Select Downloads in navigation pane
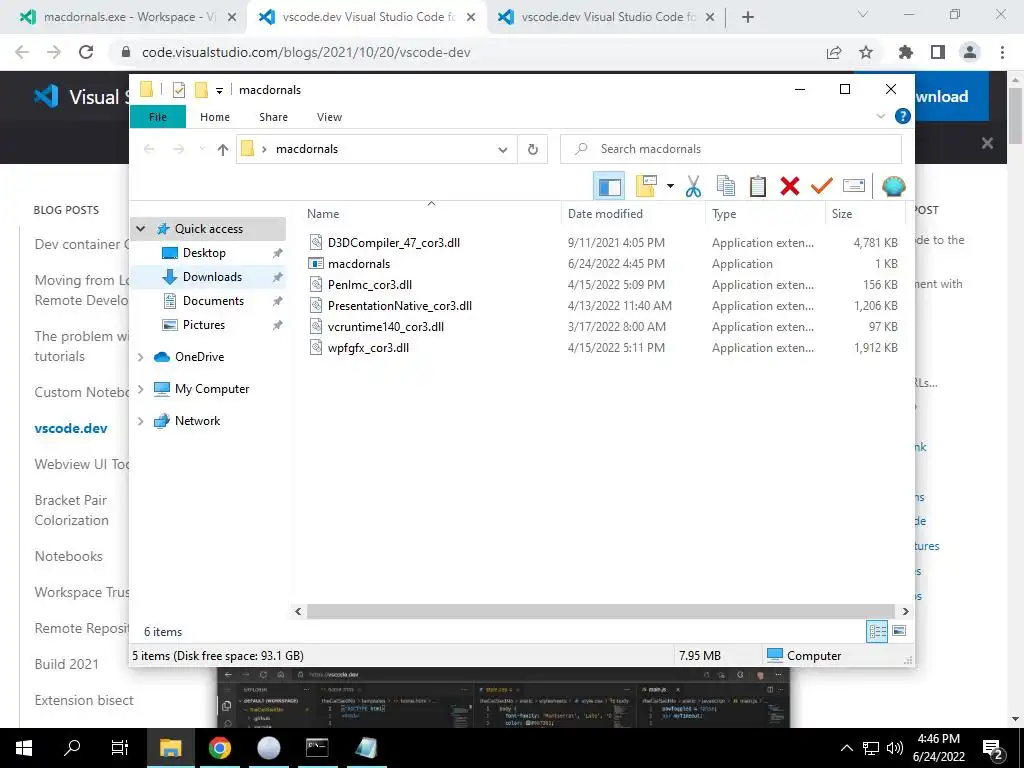The width and height of the screenshot is (1024, 768). [x=212, y=277]
